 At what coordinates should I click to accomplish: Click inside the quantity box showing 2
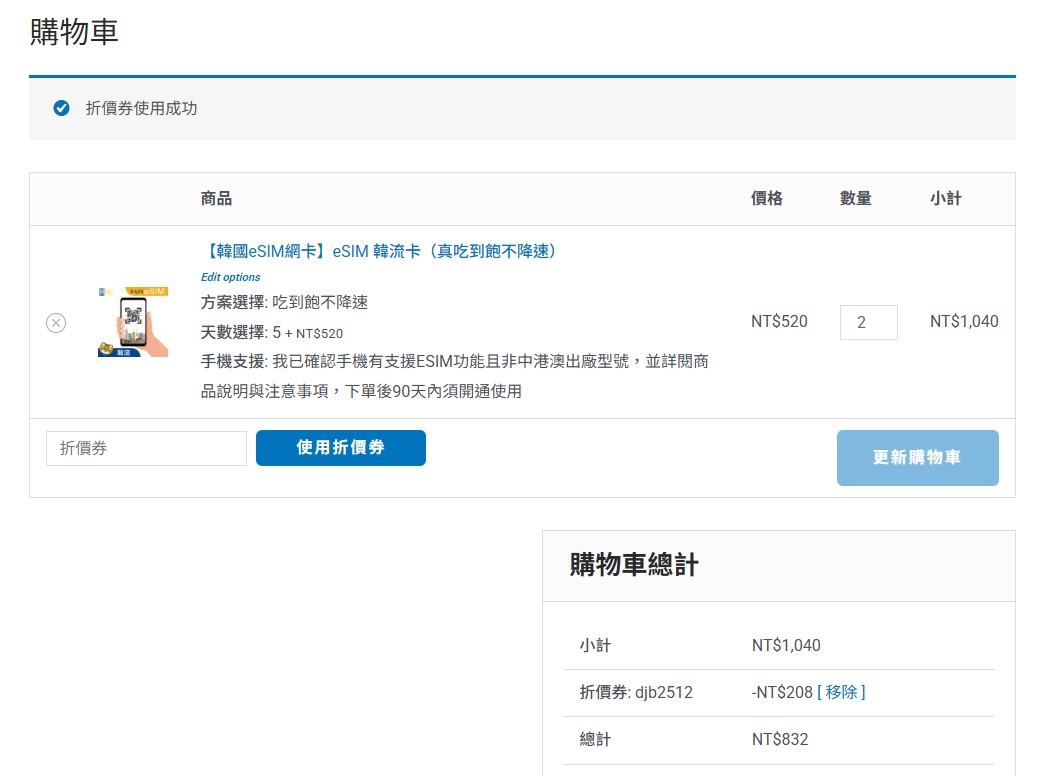[x=868, y=322]
